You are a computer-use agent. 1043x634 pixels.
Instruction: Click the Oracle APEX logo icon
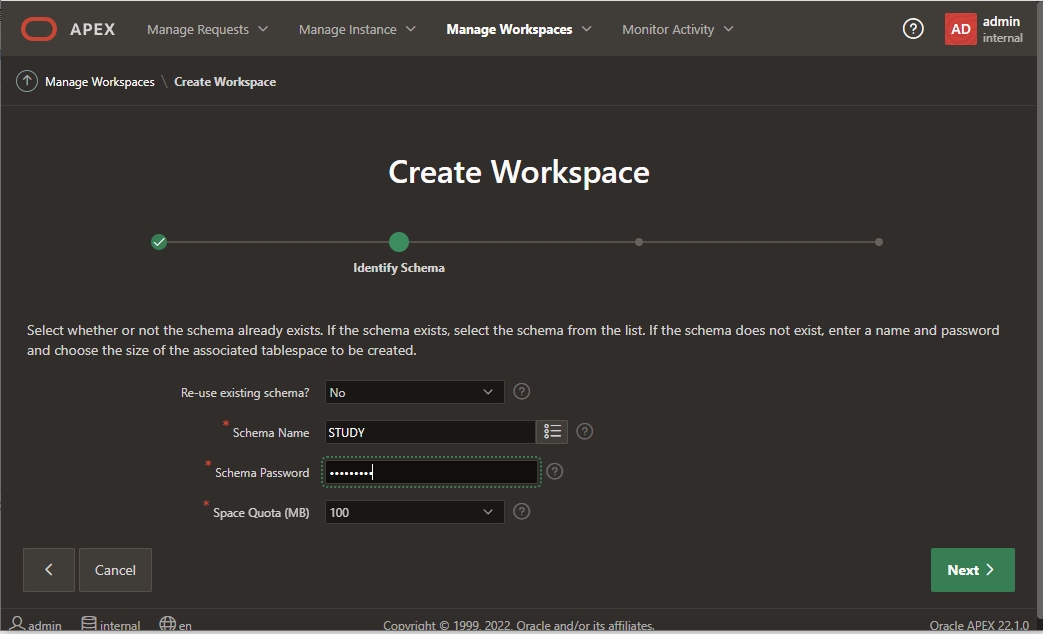(39, 29)
